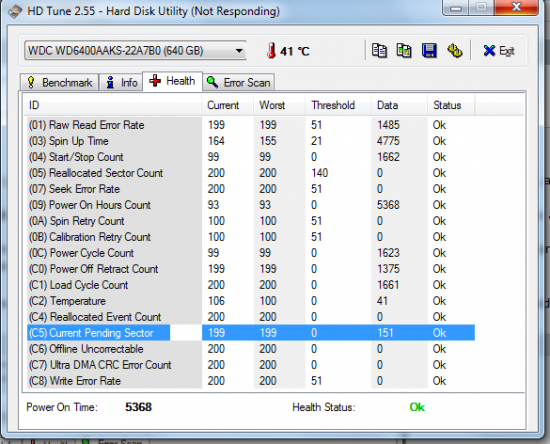Switch to the Benchmark tab

(x=60, y=83)
